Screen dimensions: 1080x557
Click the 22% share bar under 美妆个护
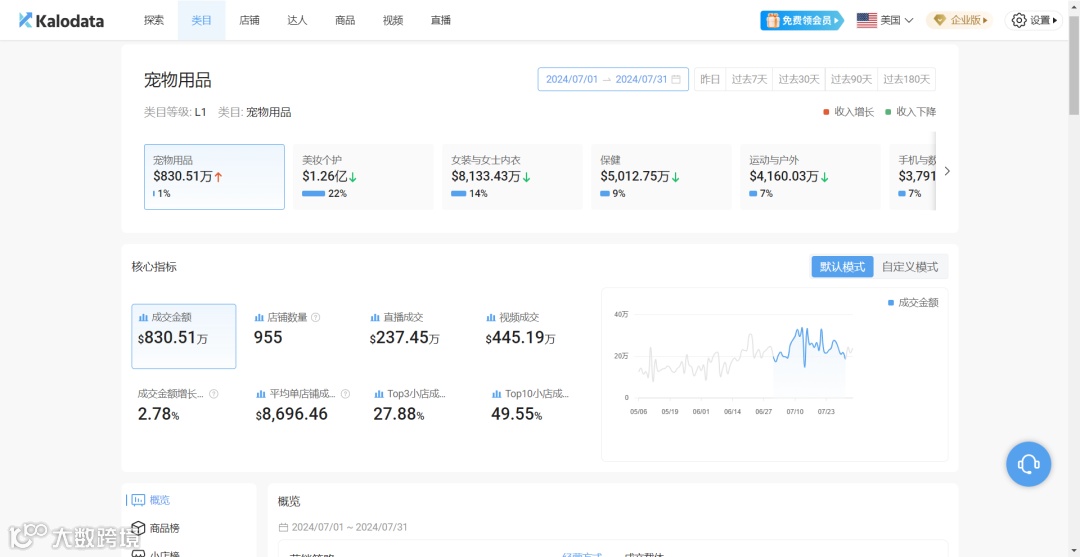pyautogui.click(x=313, y=194)
